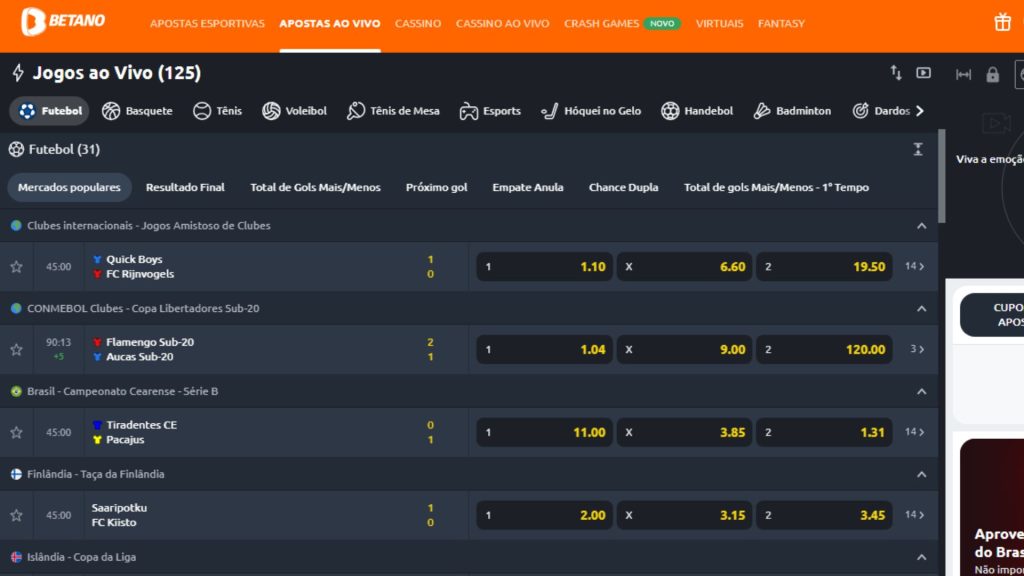Select the Chance Dupla market tab
This screenshot has height=576, width=1024.
point(623,187)
